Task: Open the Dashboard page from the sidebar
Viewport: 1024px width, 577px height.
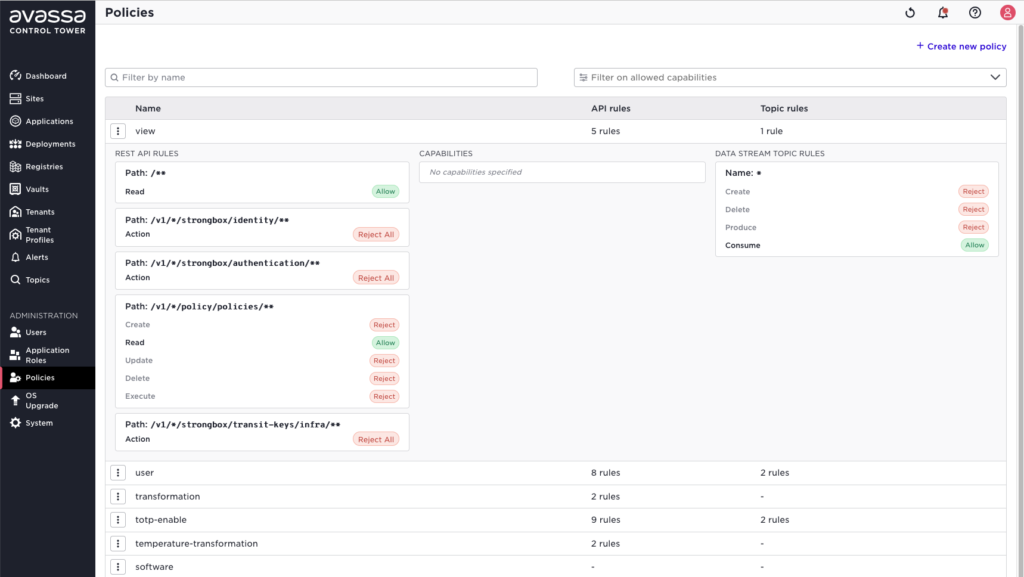Action: tap(44, 75)
